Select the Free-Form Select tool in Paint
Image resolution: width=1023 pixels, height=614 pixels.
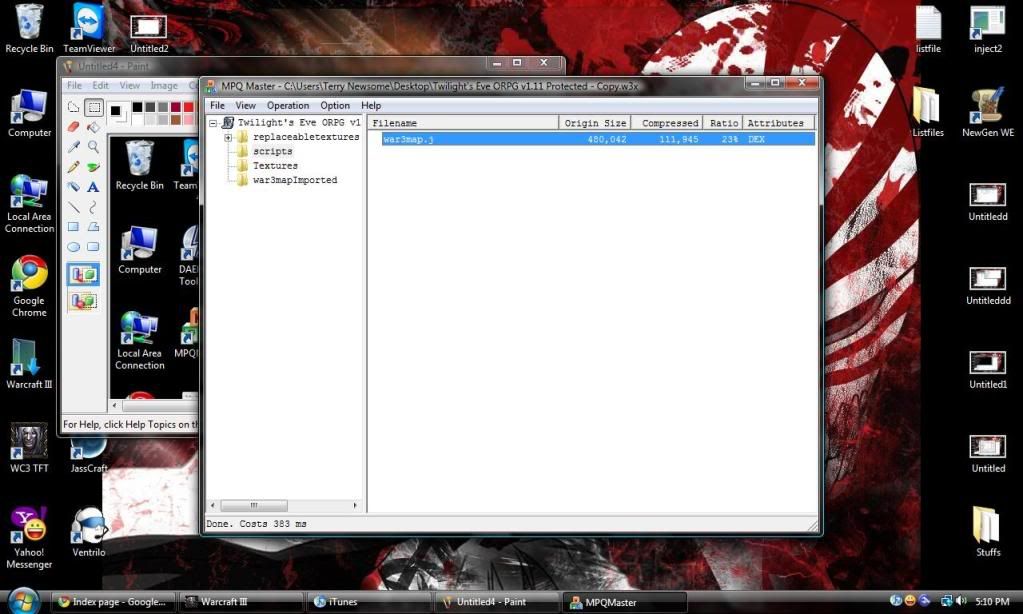[74, 107]
